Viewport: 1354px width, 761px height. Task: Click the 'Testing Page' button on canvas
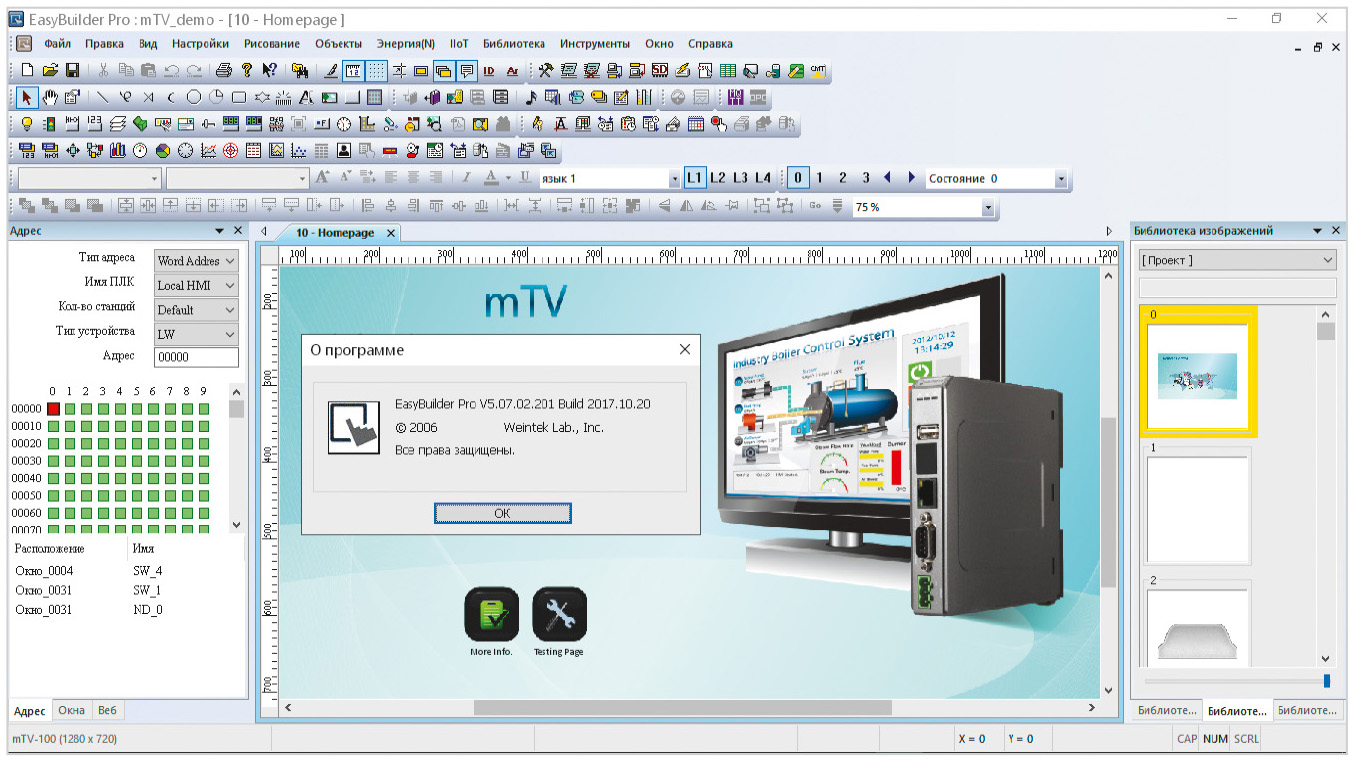[x=559, y=615]
